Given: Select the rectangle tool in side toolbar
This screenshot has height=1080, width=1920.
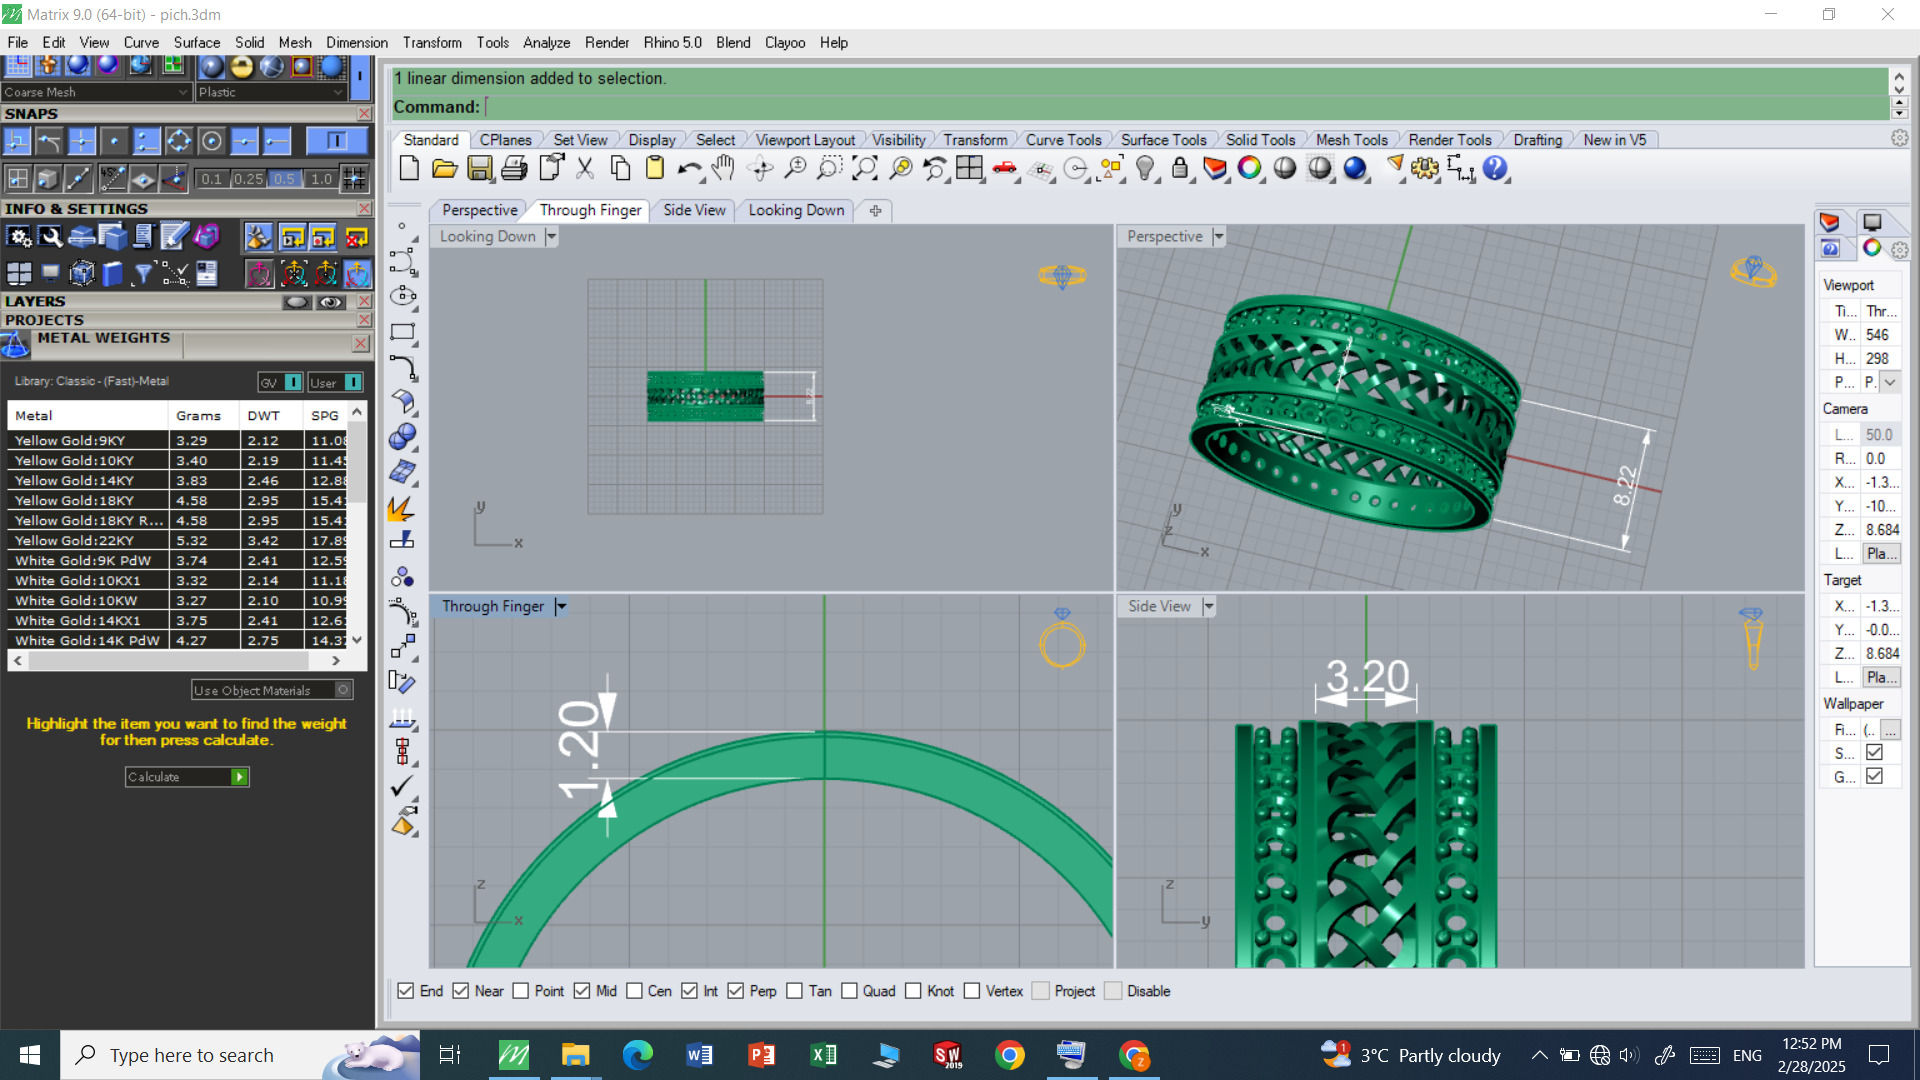Looking at the screenshot, I should [x=403, y=332].
